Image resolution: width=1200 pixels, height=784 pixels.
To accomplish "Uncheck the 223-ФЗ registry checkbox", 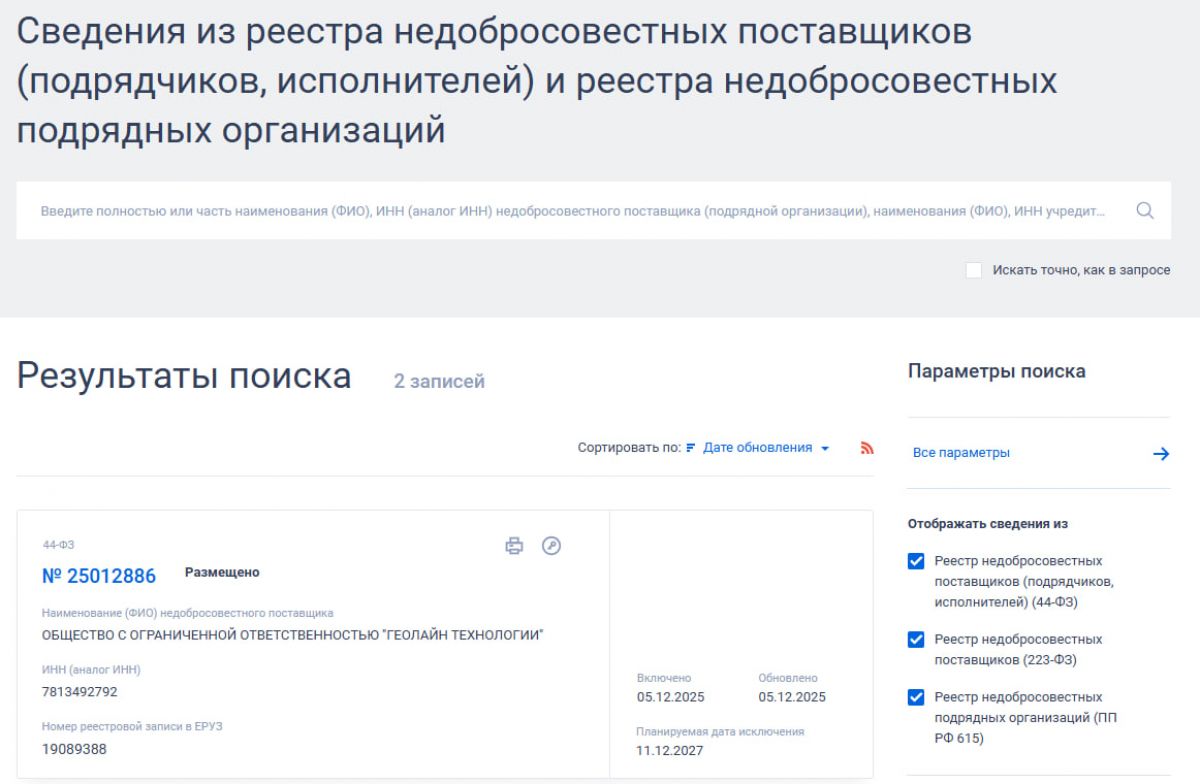I will tap(916, 640).
